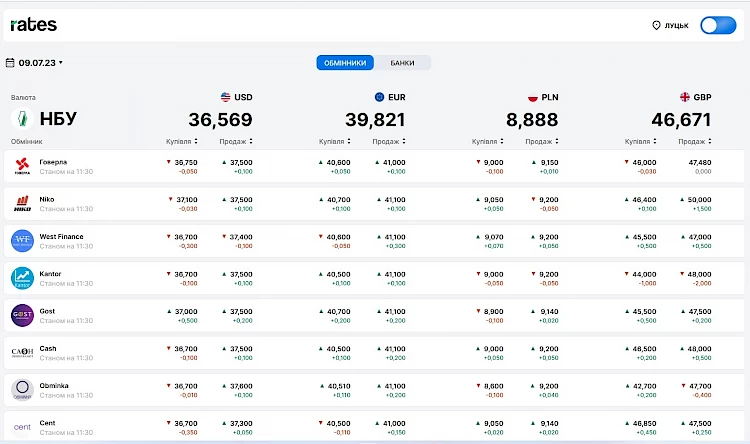Click the Niko exchanger logo
Screen dimensions: 750x444
[22, 203]
